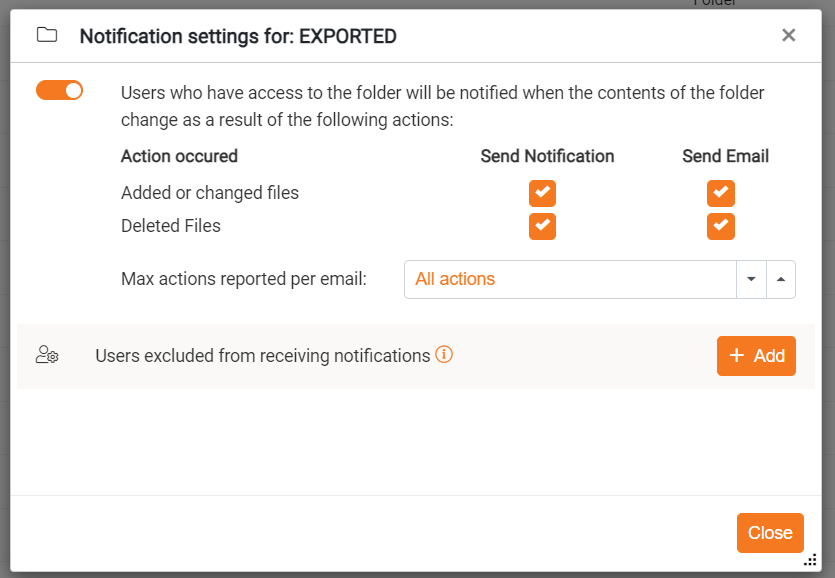Disable Send Notification for Deleted Files
Image resolution: width=835 pixels, height=578 pixels.
click(x=542, y=226)
